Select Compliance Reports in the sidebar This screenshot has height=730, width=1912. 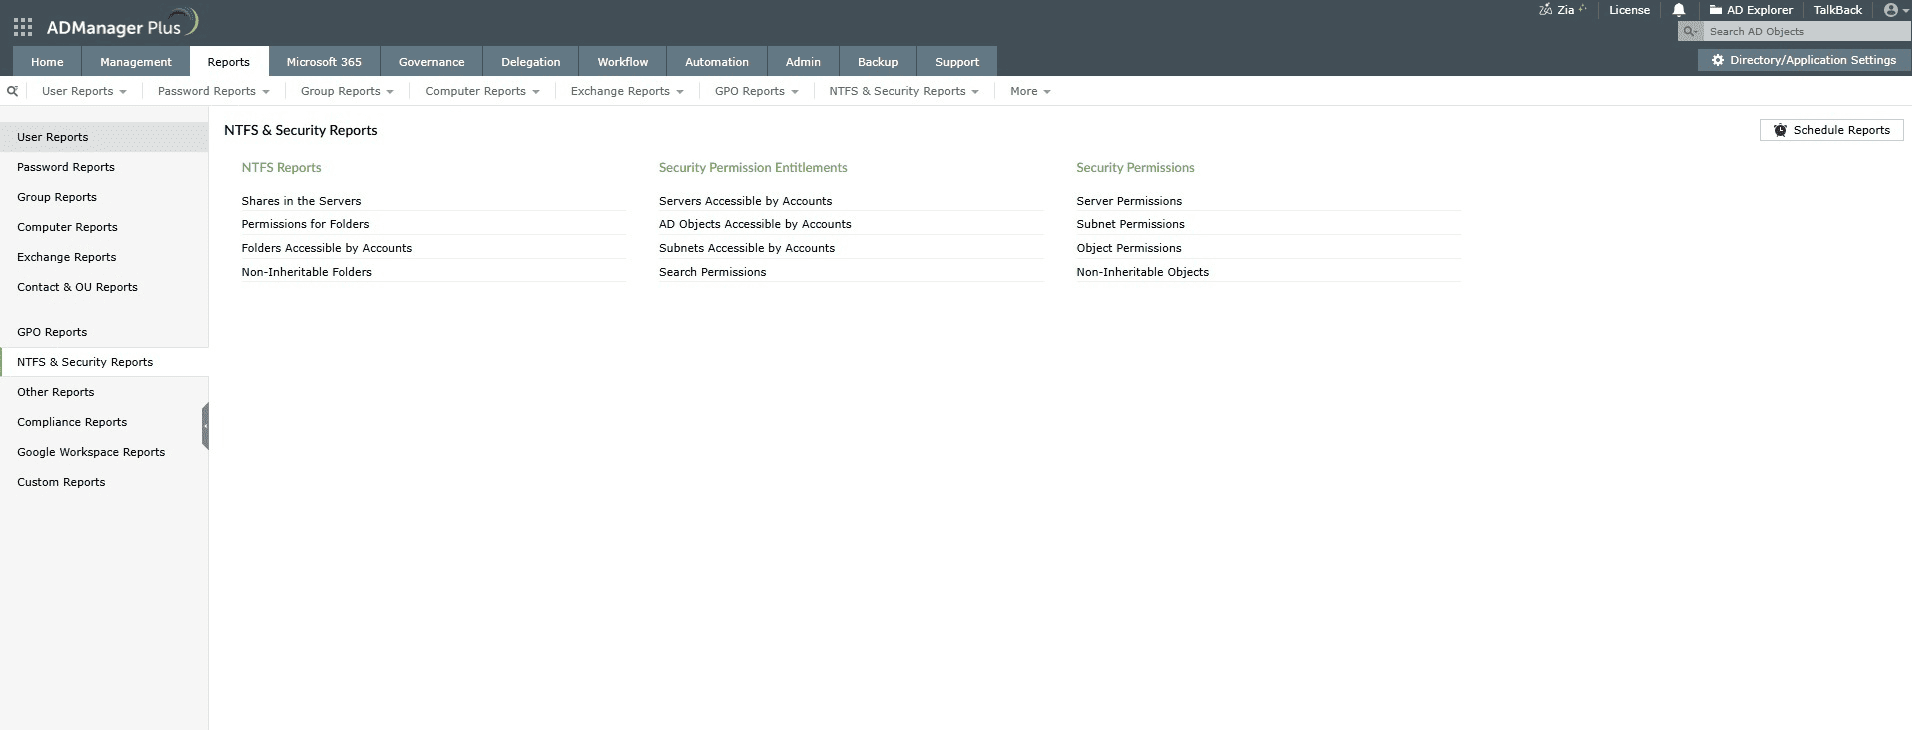click(72, 422)
